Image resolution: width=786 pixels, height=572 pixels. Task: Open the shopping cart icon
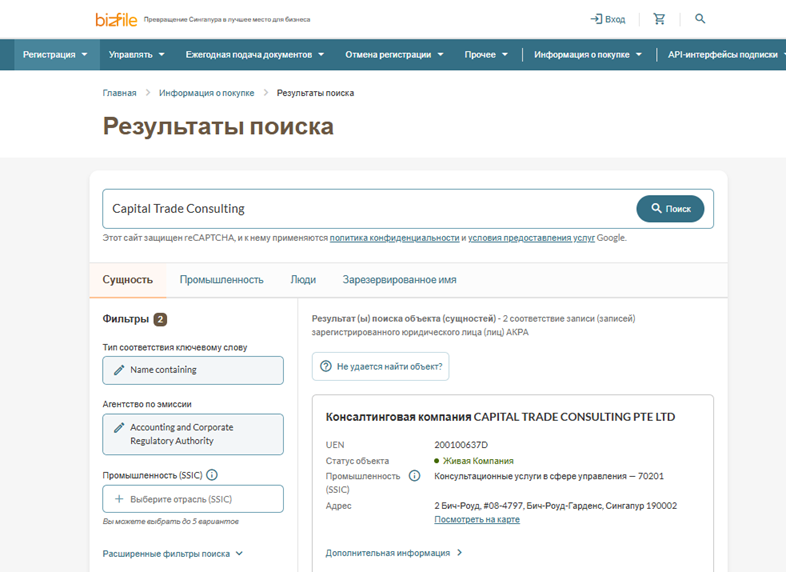[x=659, y=19]
